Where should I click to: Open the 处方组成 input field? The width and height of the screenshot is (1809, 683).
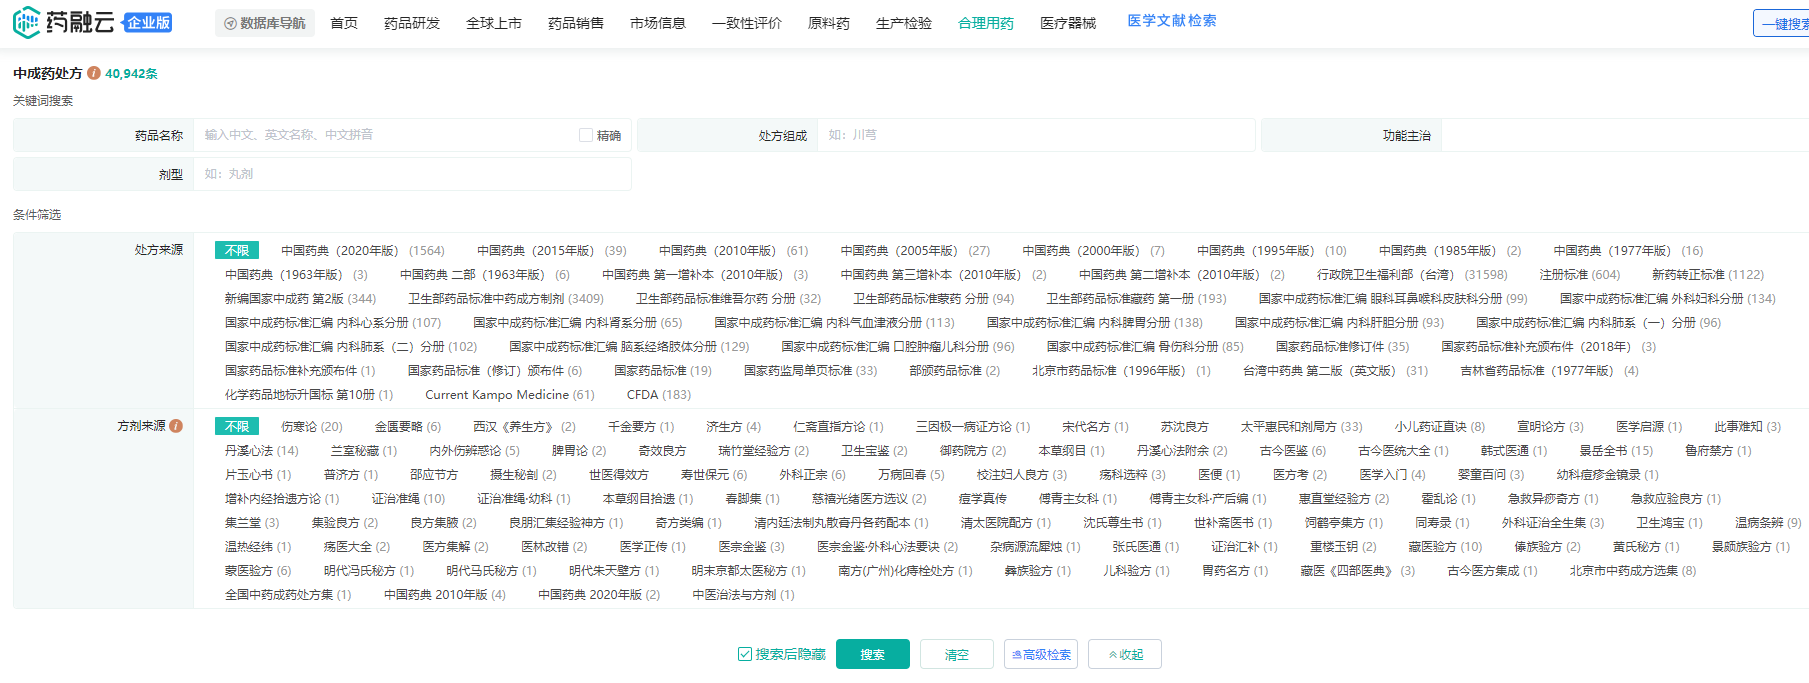pyautogui.click(x=1035, y=135)
